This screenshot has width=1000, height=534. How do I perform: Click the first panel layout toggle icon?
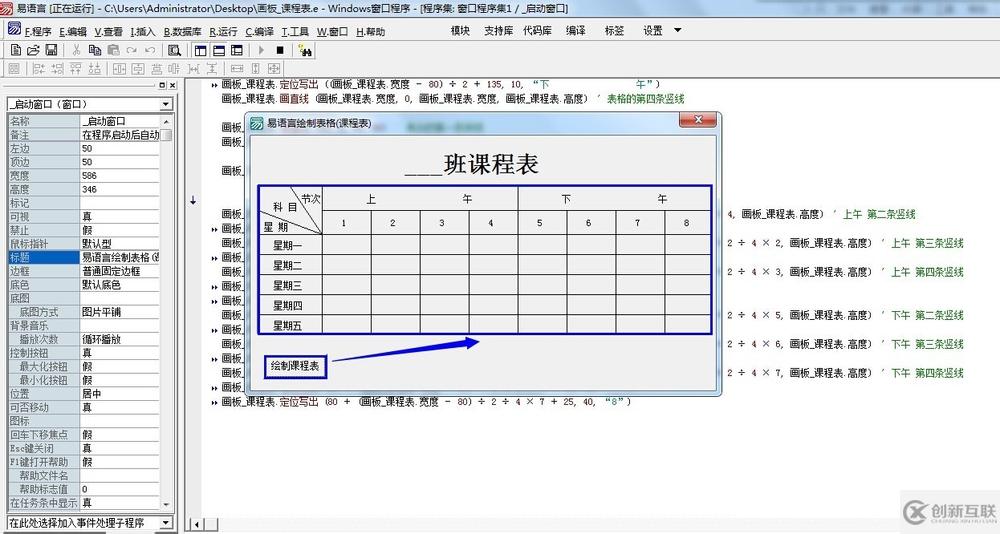pyautogui.click(x=200, y=50)
